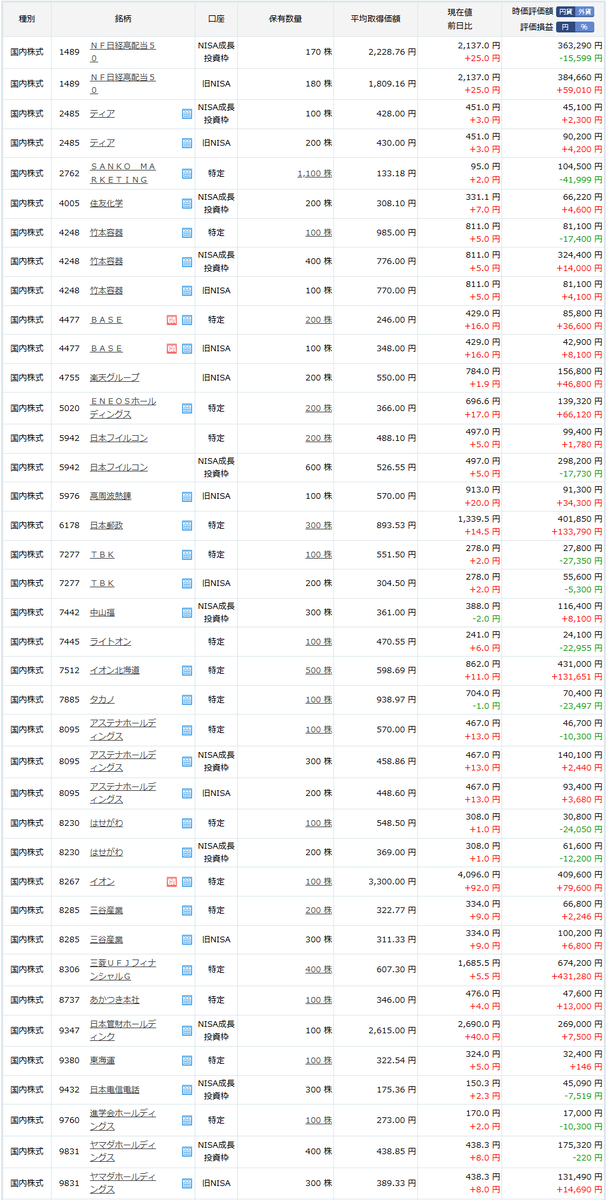This screenshot has width=607, height=1200.
Task: Click blue memo icon on イオン 8267 row
Action: coord(187,882)
